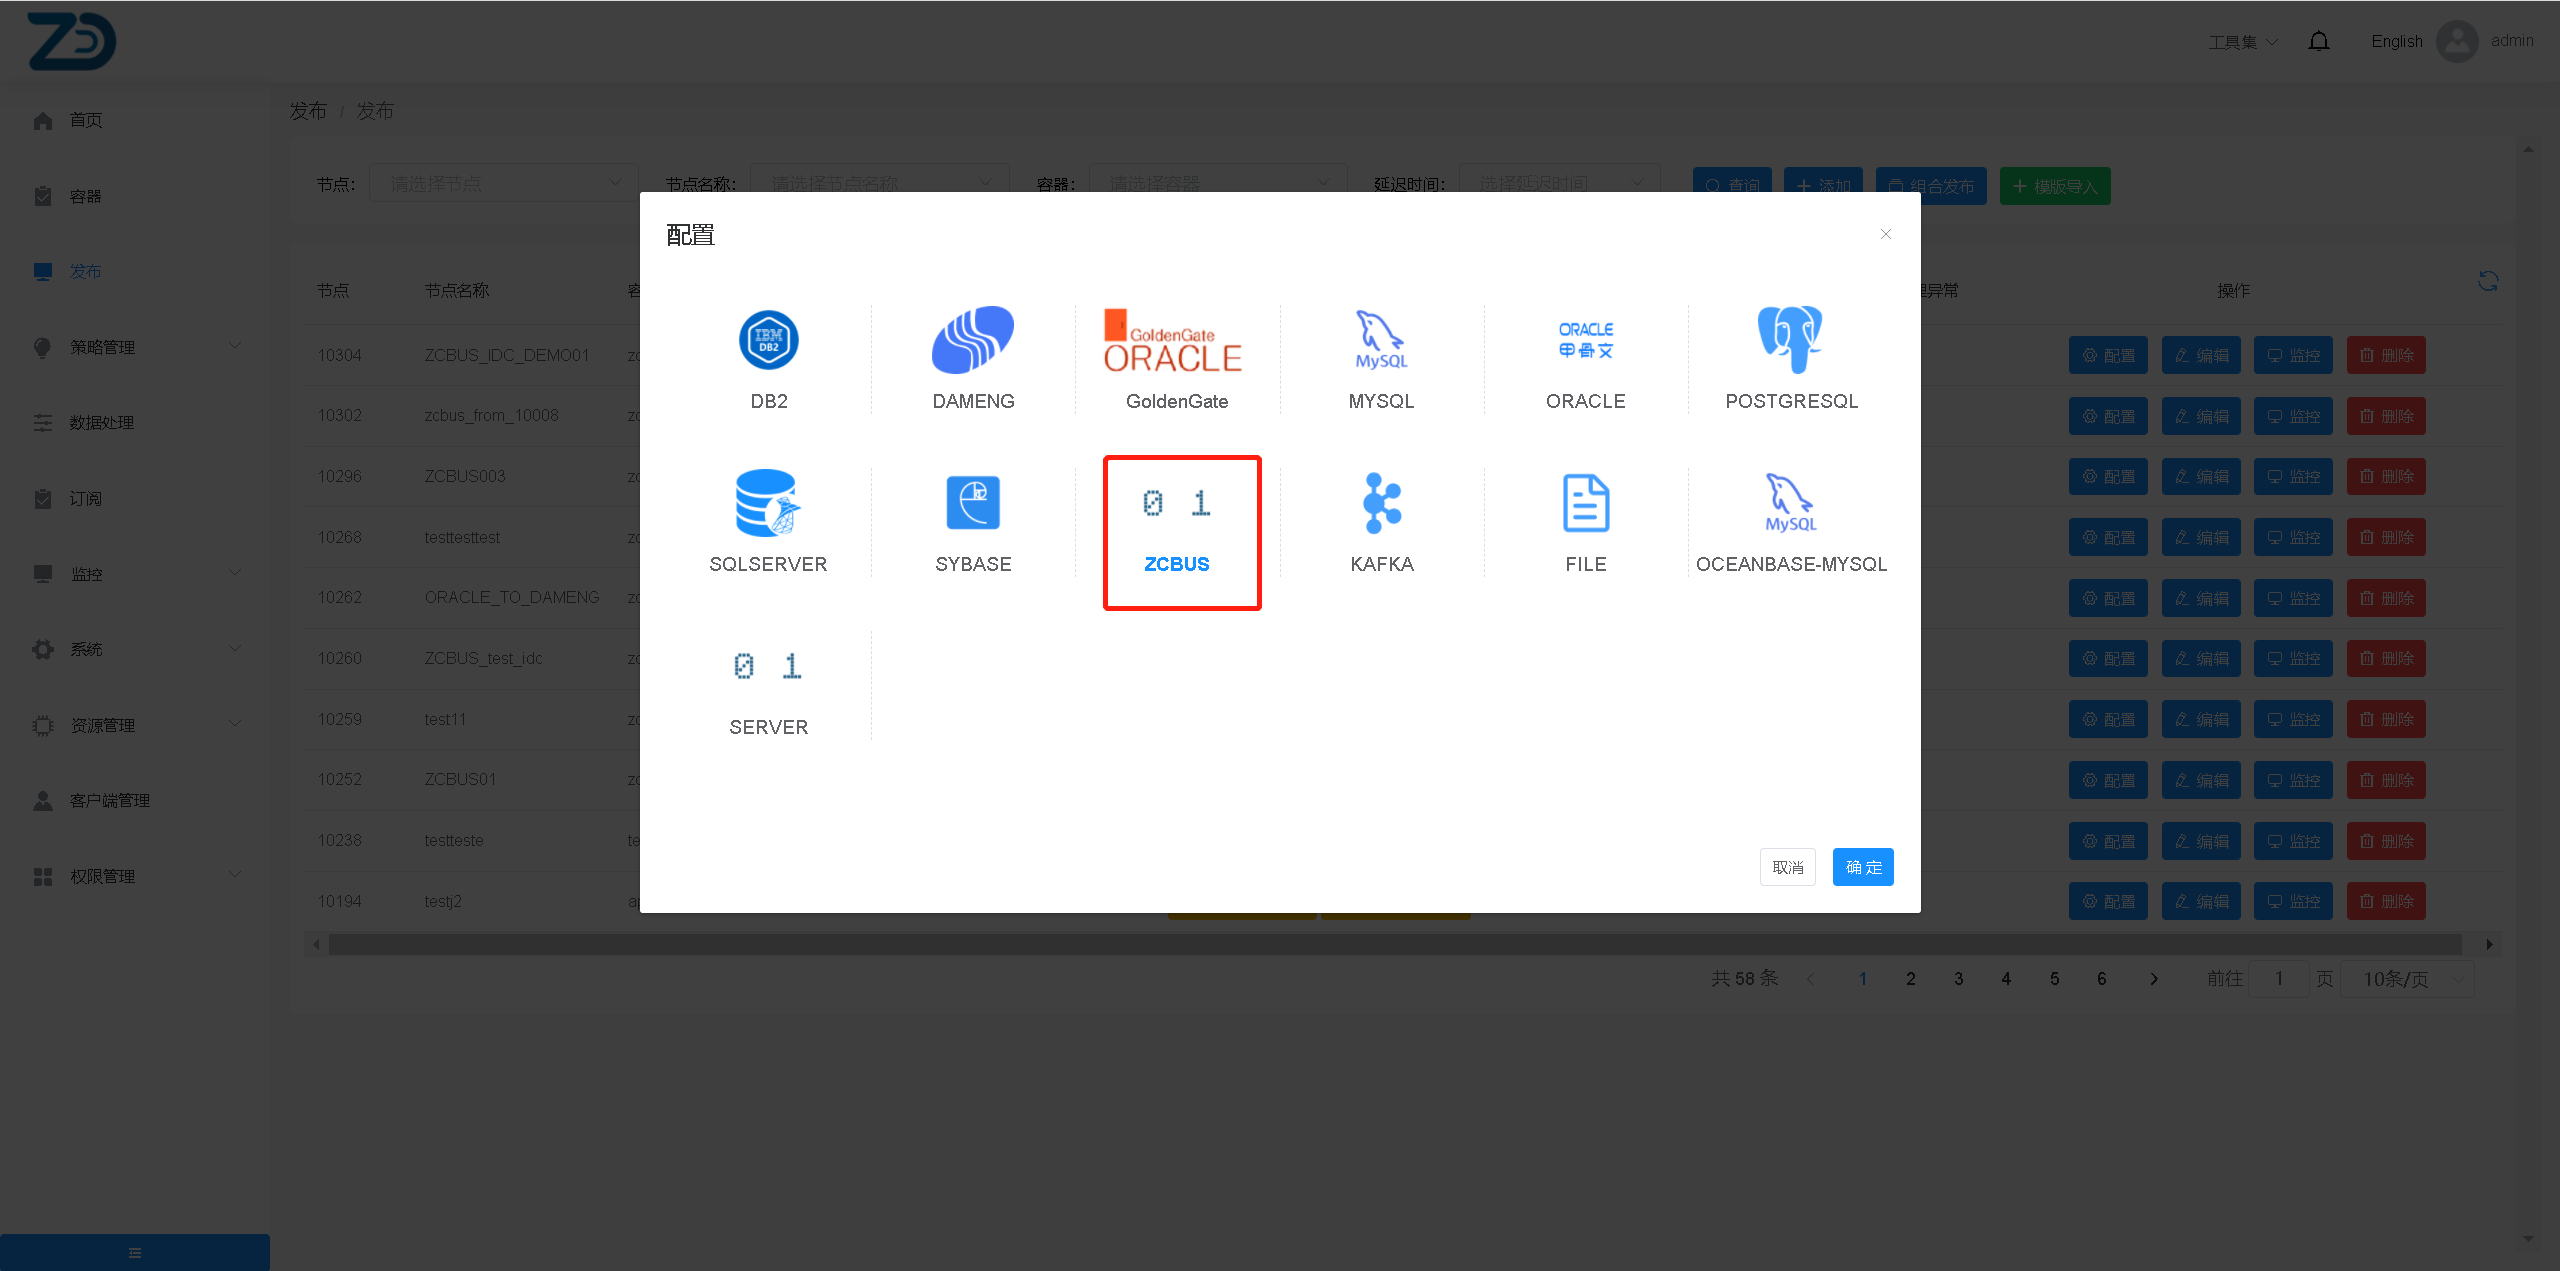Viewport: 2560px width, 1271px height.
Task: Select the SYBASE icon
Action: [972, 504]
